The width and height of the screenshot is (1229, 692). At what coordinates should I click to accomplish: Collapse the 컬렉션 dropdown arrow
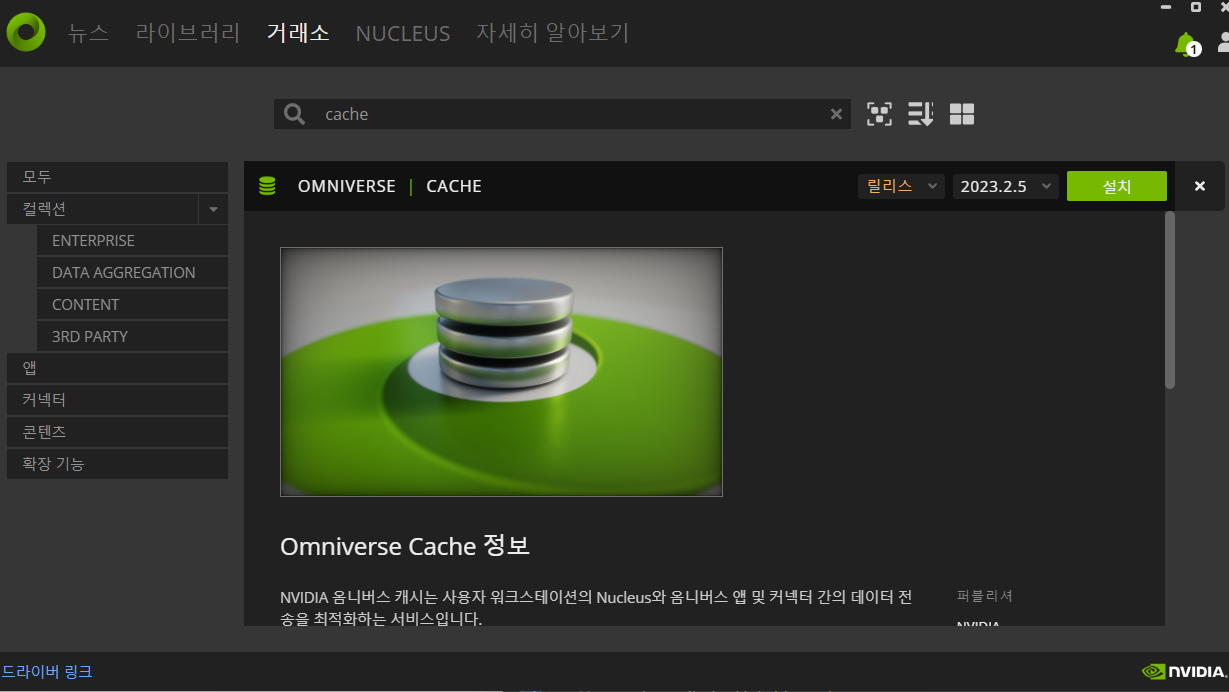point(213,209)
